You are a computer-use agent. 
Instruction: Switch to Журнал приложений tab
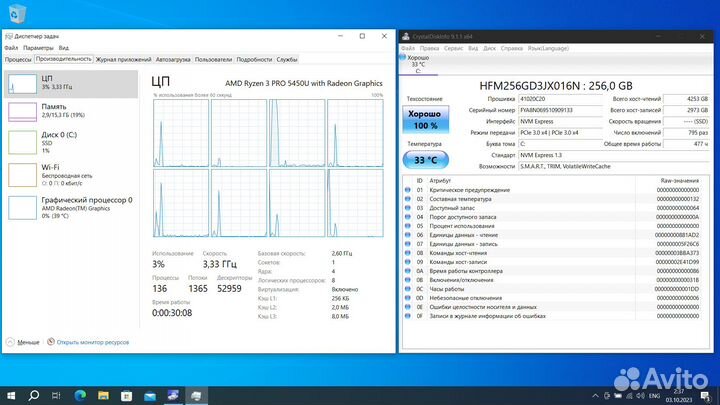123,59
